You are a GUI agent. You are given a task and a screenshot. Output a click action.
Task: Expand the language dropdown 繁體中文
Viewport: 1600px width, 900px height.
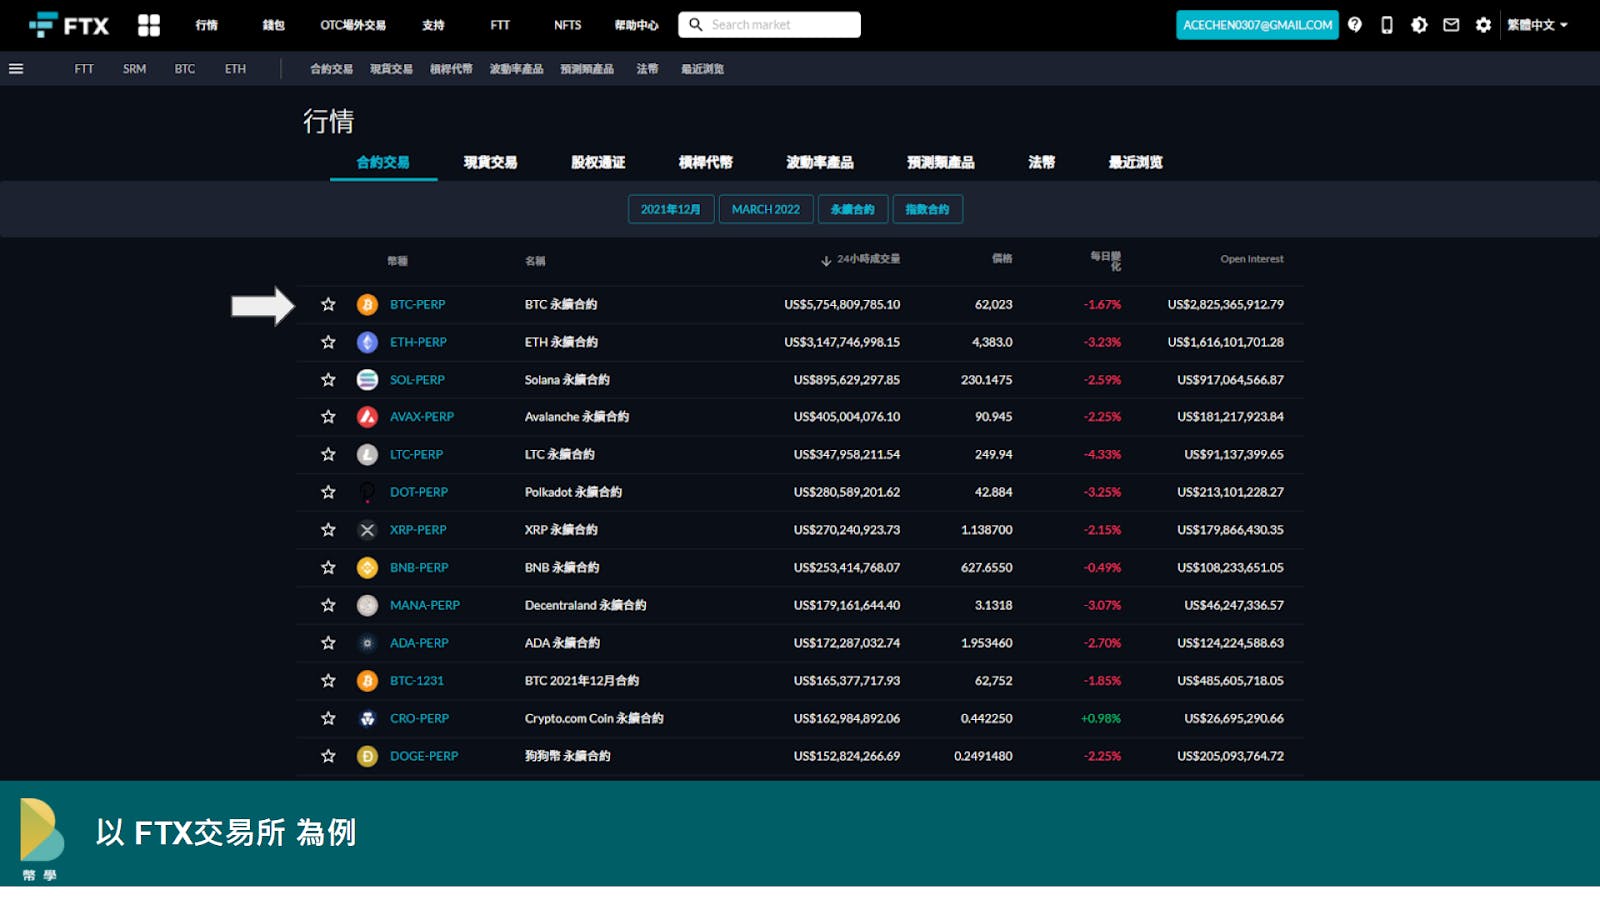1537,25
